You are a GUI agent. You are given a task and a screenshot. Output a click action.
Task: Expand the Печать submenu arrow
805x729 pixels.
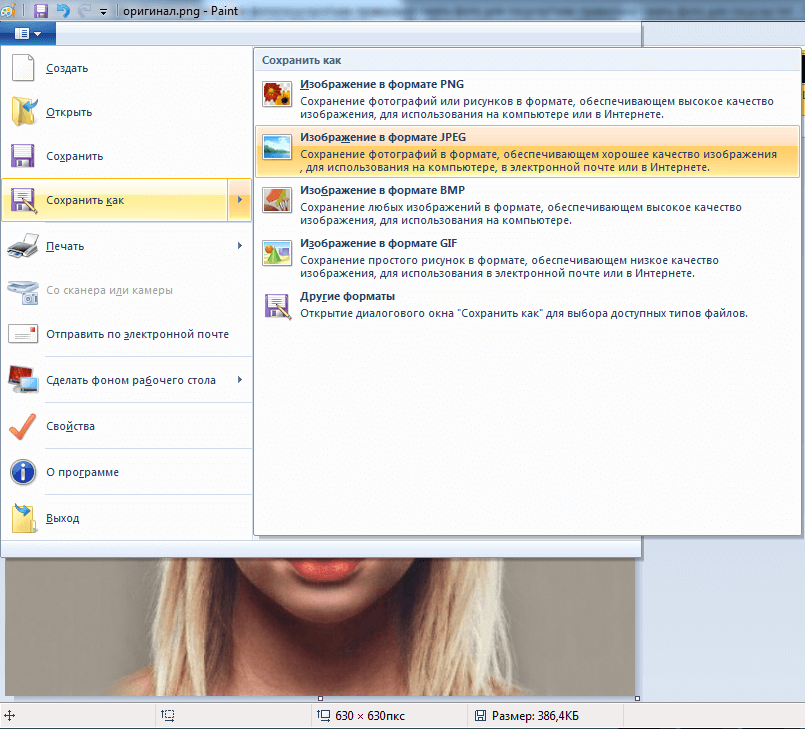[x=240, y=245]
